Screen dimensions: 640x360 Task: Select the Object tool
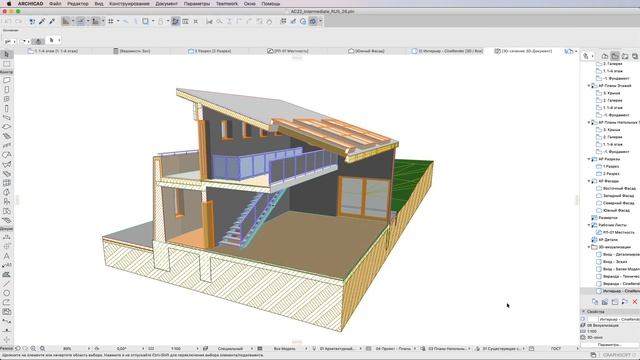[x=7, y=202]
